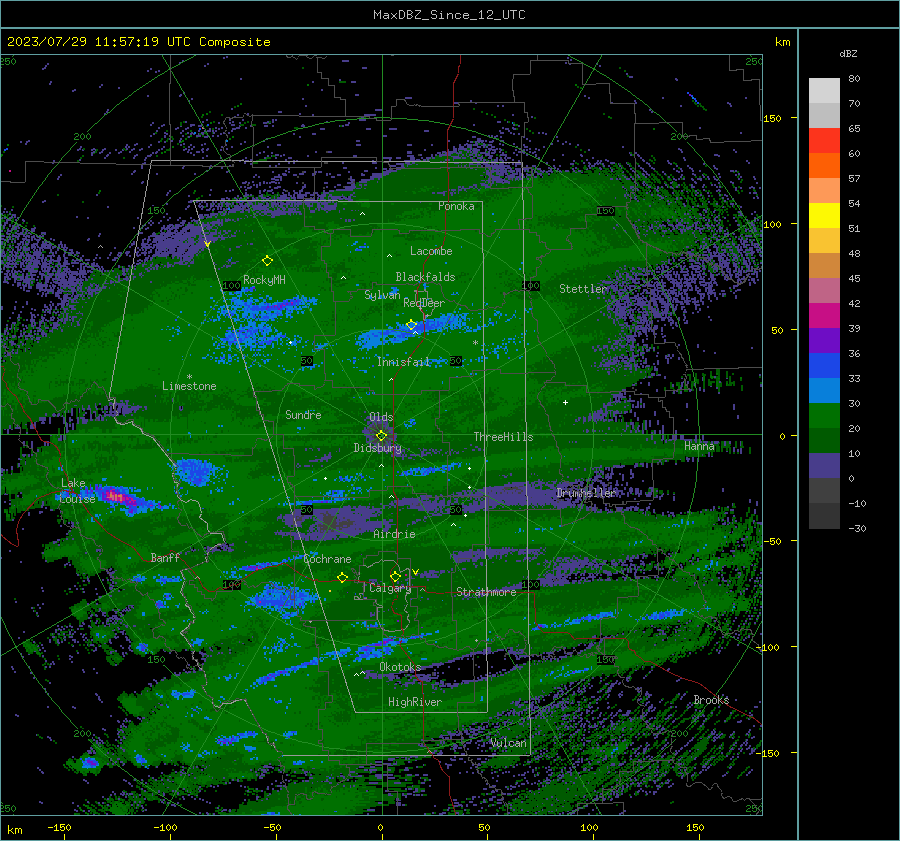The image size is (900, 841).
Task: Select the red 65–60 dBZ legend swatch
Action: tap(824, 141)
